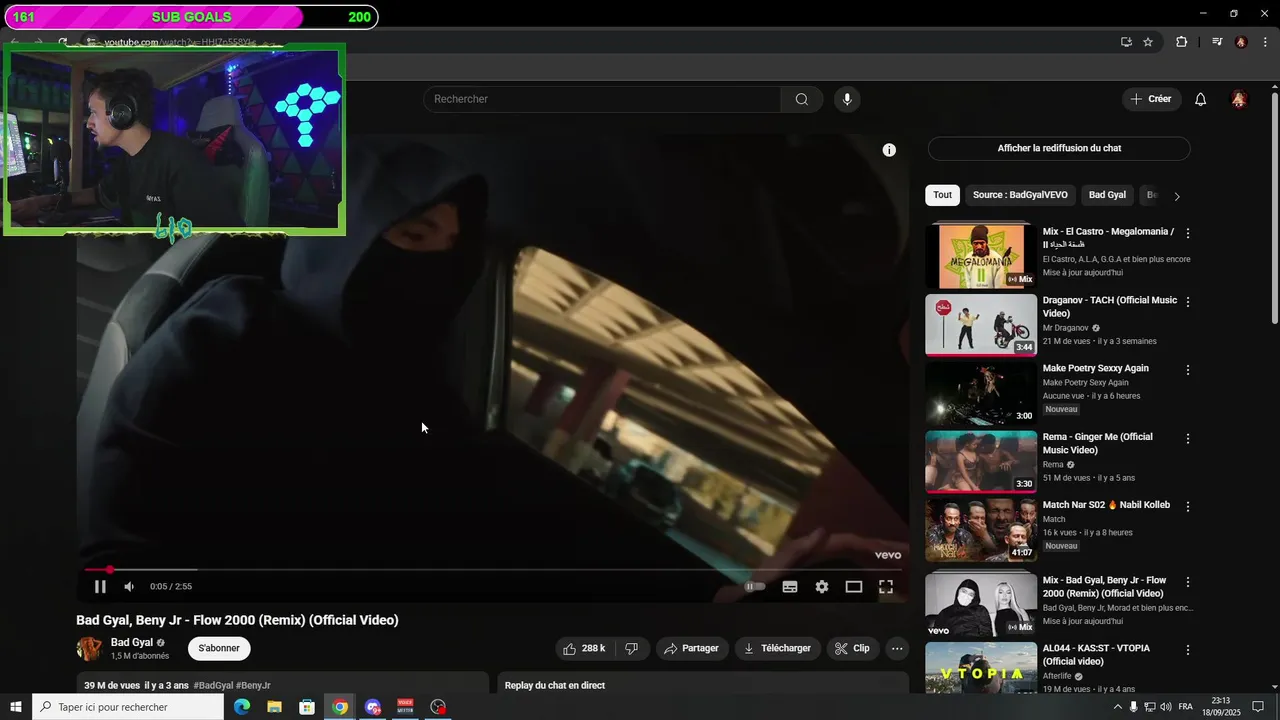
Task: Start voice search with microphone icon
Action: (x=847, y=99)
